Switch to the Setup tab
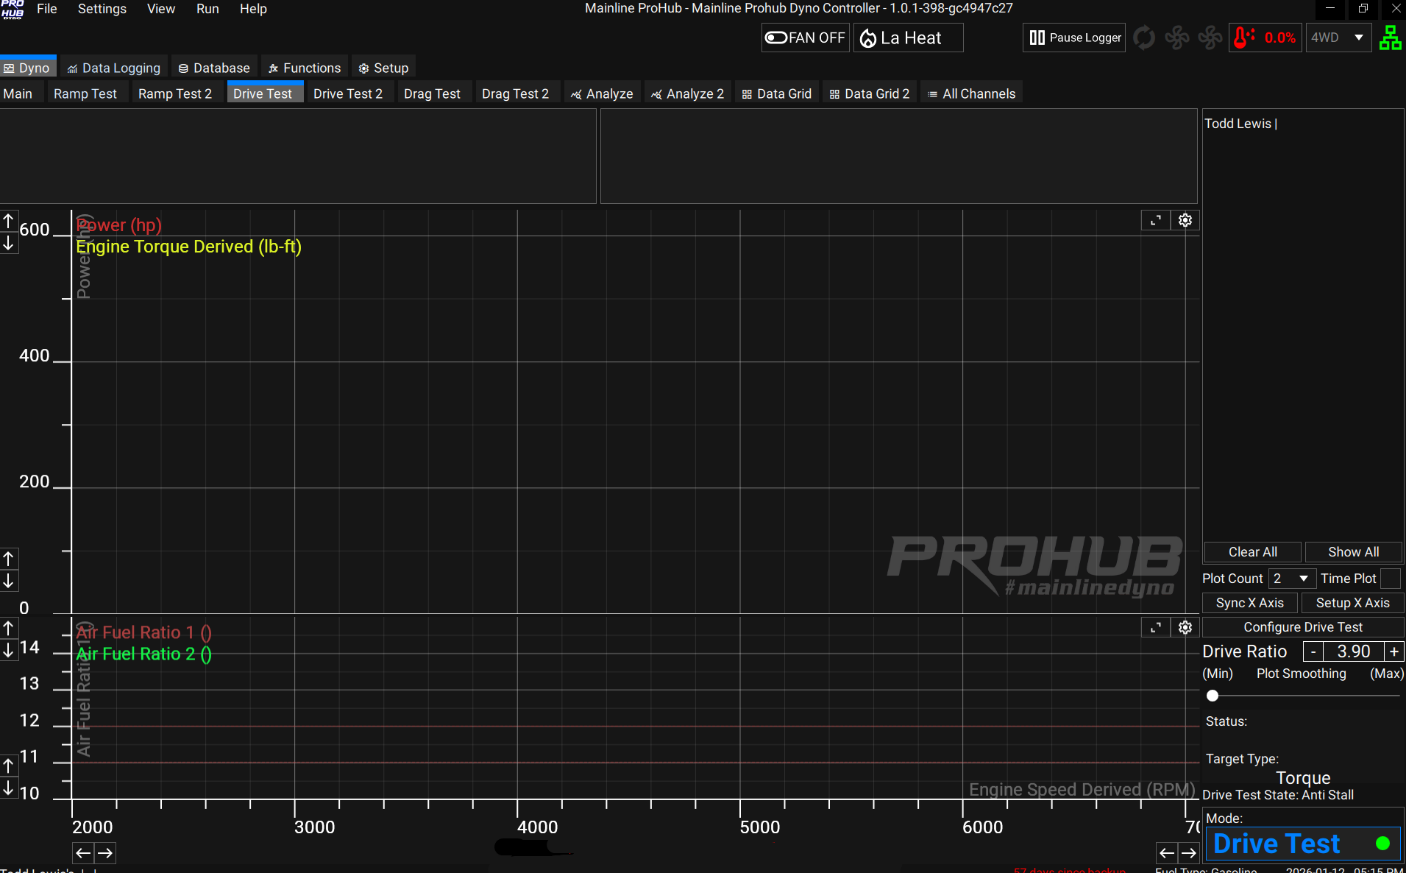Image resolution: width=1406 pixels, height=873 pixels. [384, 68]
